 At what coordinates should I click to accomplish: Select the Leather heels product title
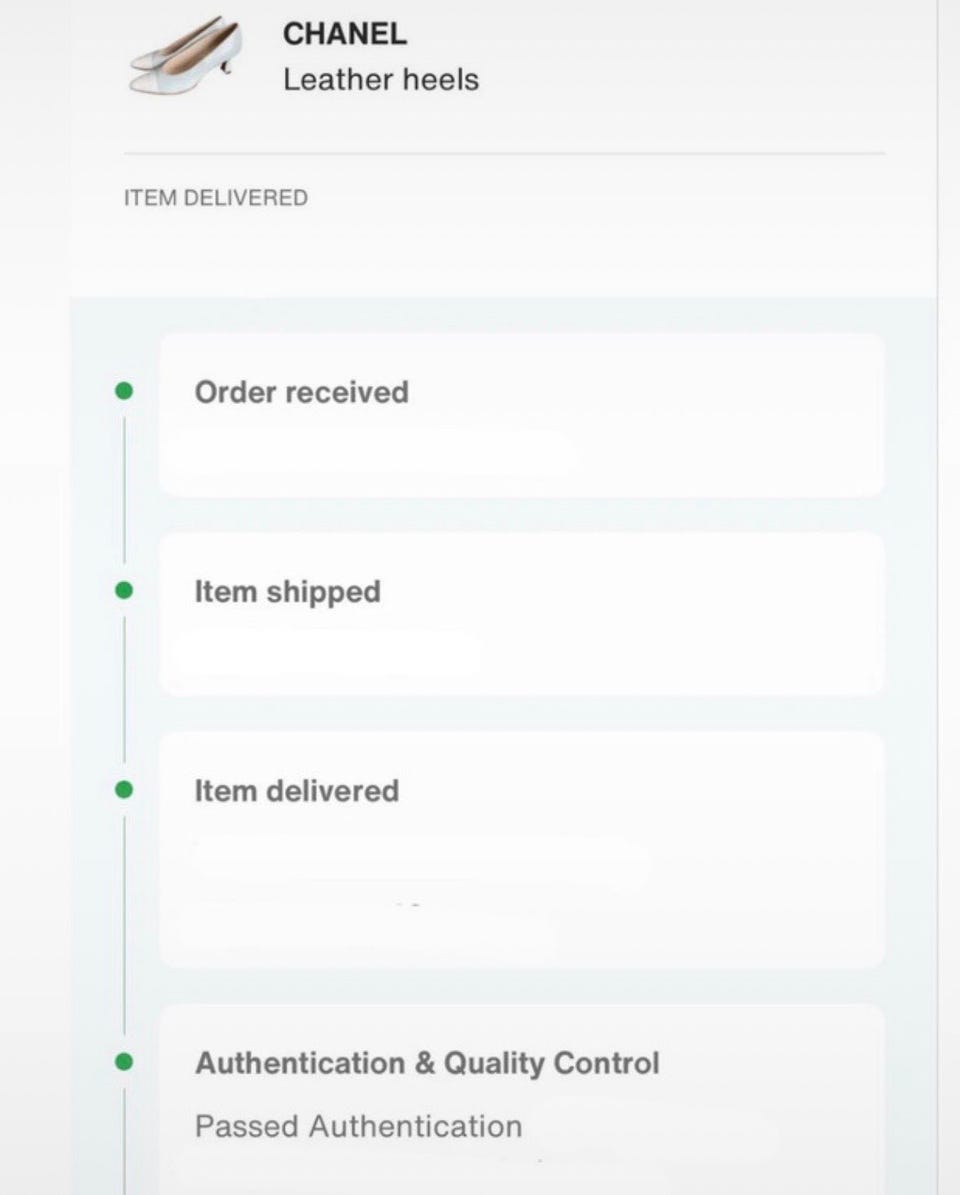point(381,79)
